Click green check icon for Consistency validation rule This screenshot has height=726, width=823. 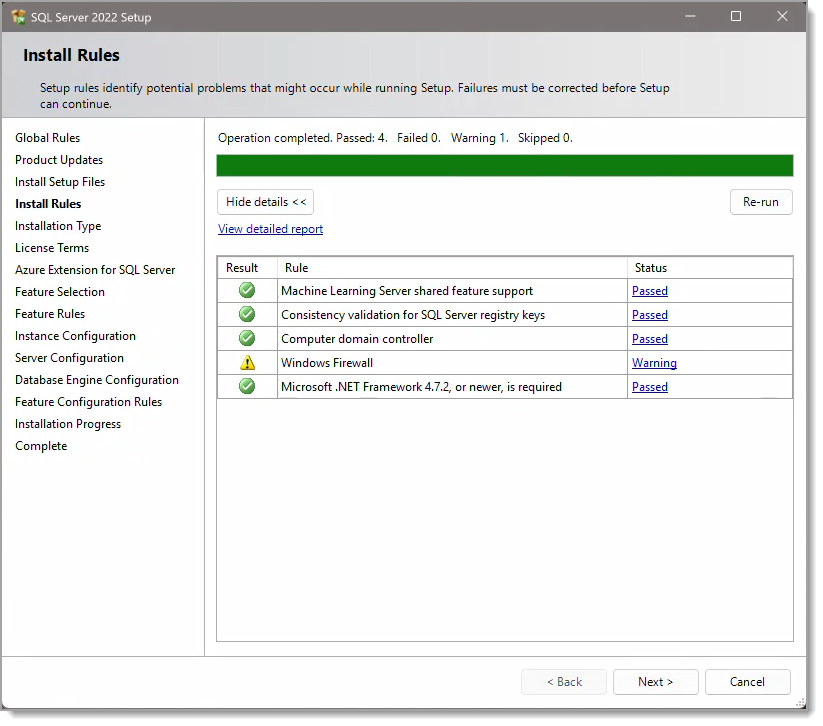(x=247, y=314)
